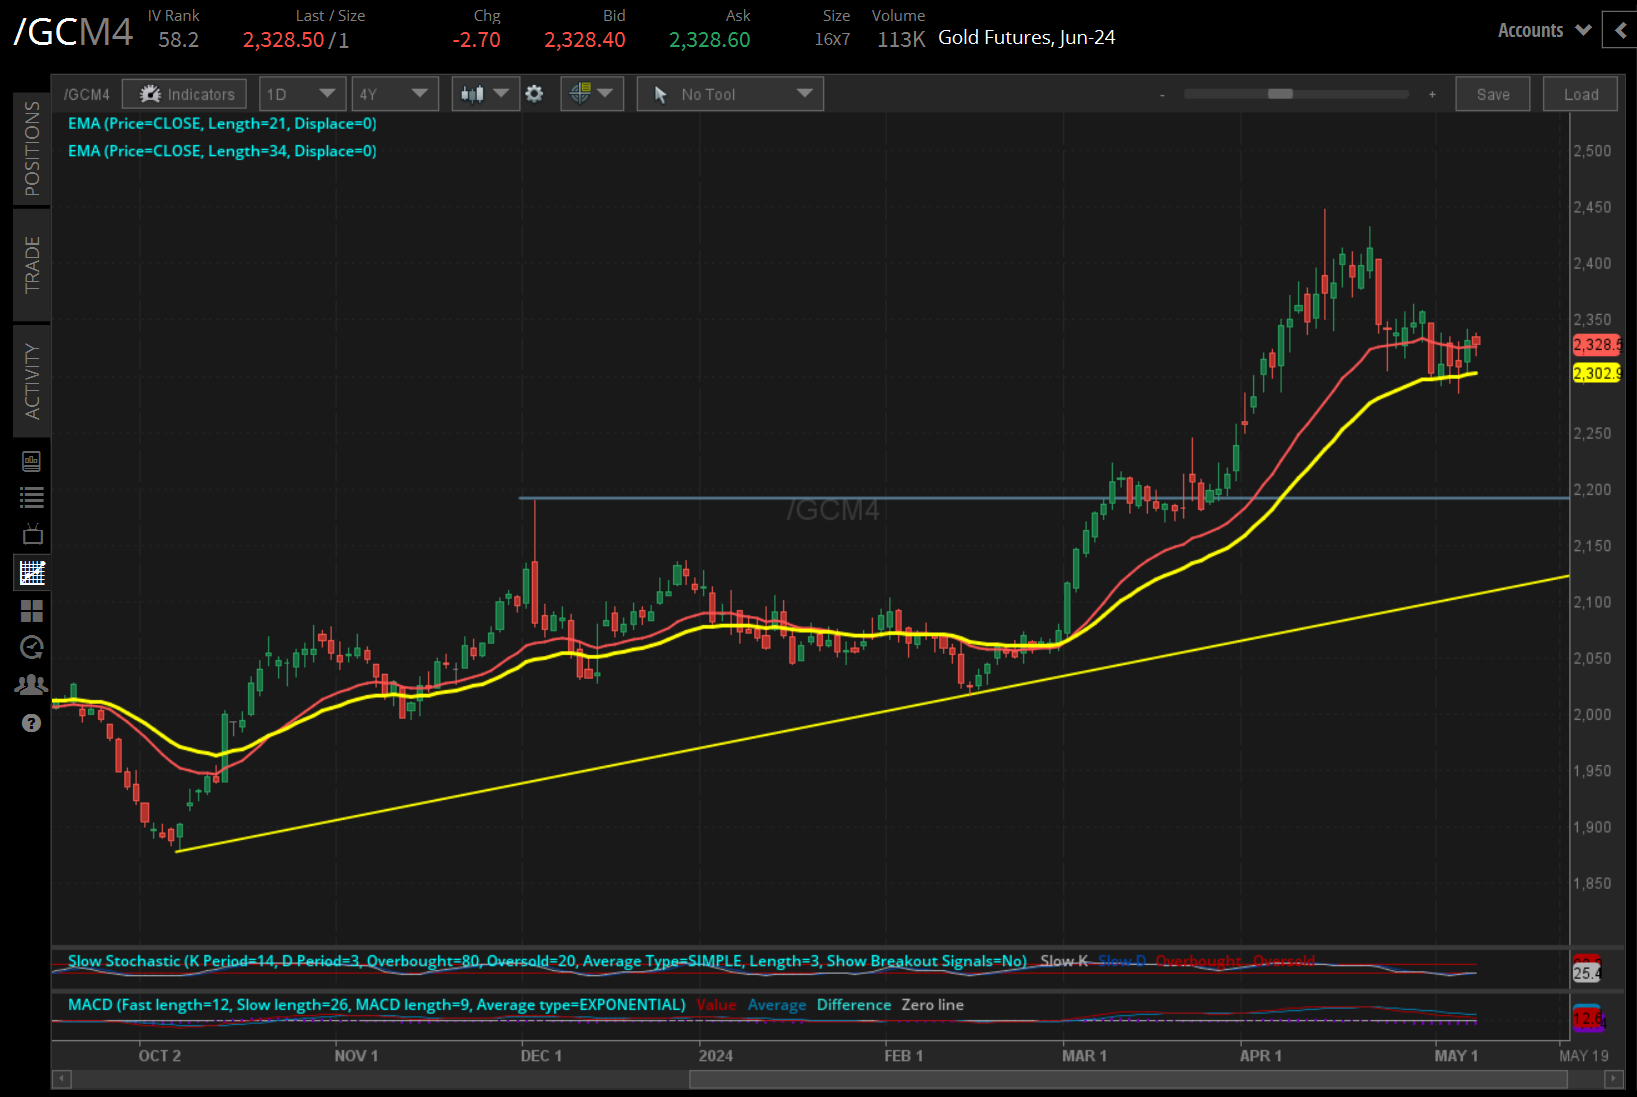This screenshot has width=1637, height=1097.
Task: Open the clock history icon
Action: click(x=32, y=648)
